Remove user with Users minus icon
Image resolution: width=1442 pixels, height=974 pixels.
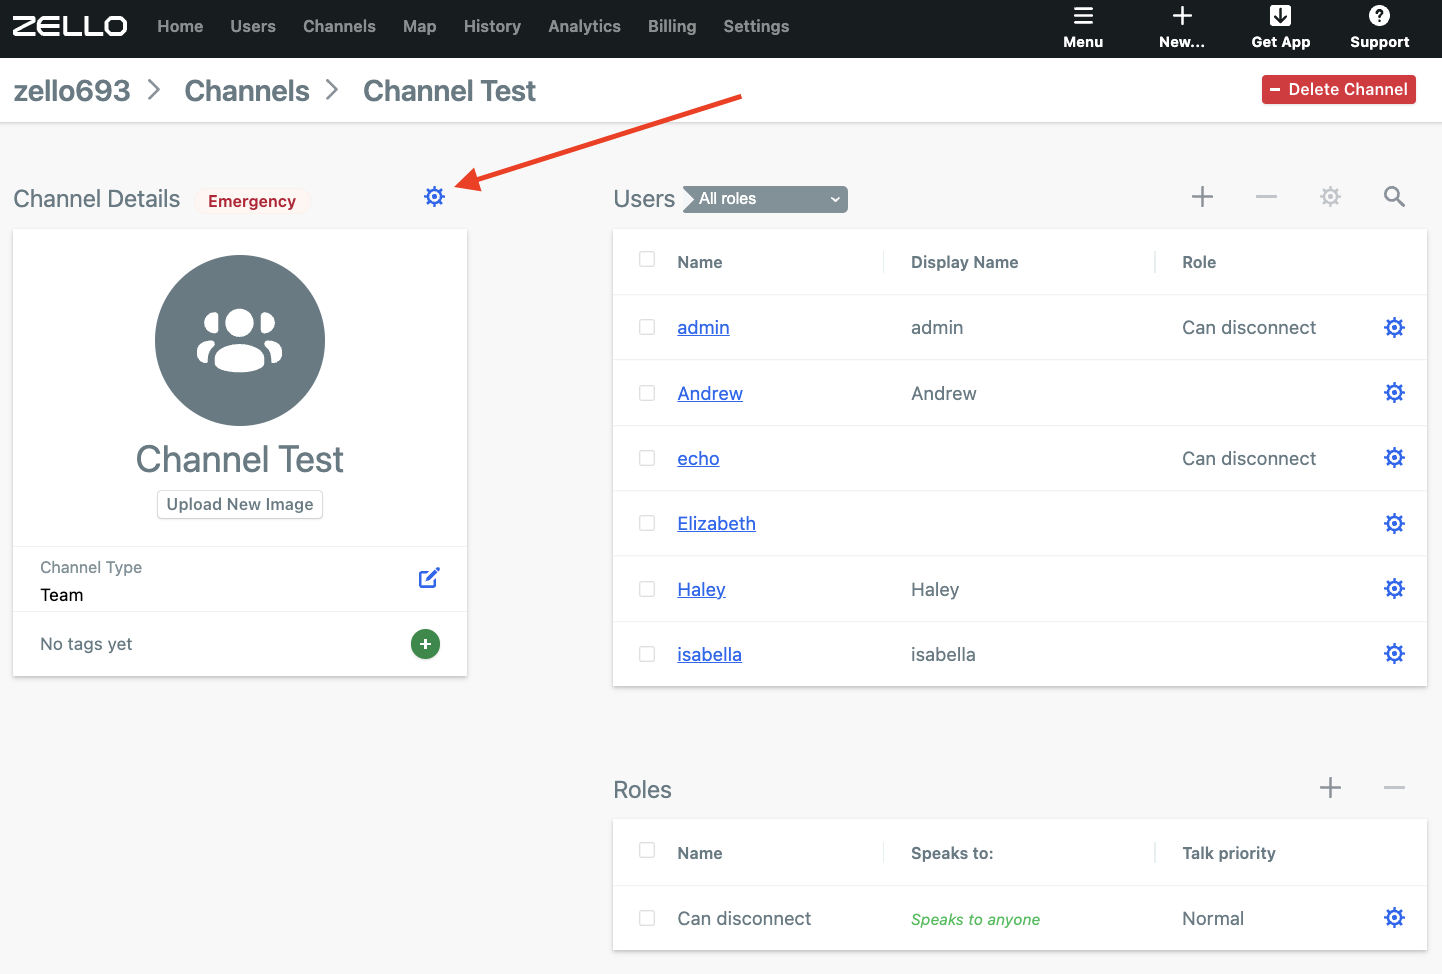tap(1266, 197)
